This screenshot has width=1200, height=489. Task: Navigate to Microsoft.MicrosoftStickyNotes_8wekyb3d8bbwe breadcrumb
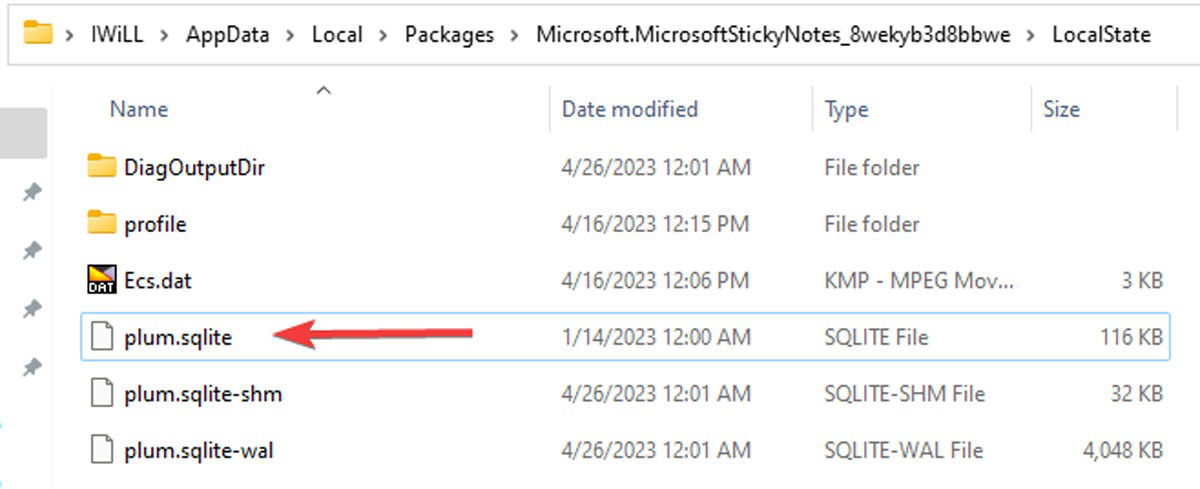[773, 34]
